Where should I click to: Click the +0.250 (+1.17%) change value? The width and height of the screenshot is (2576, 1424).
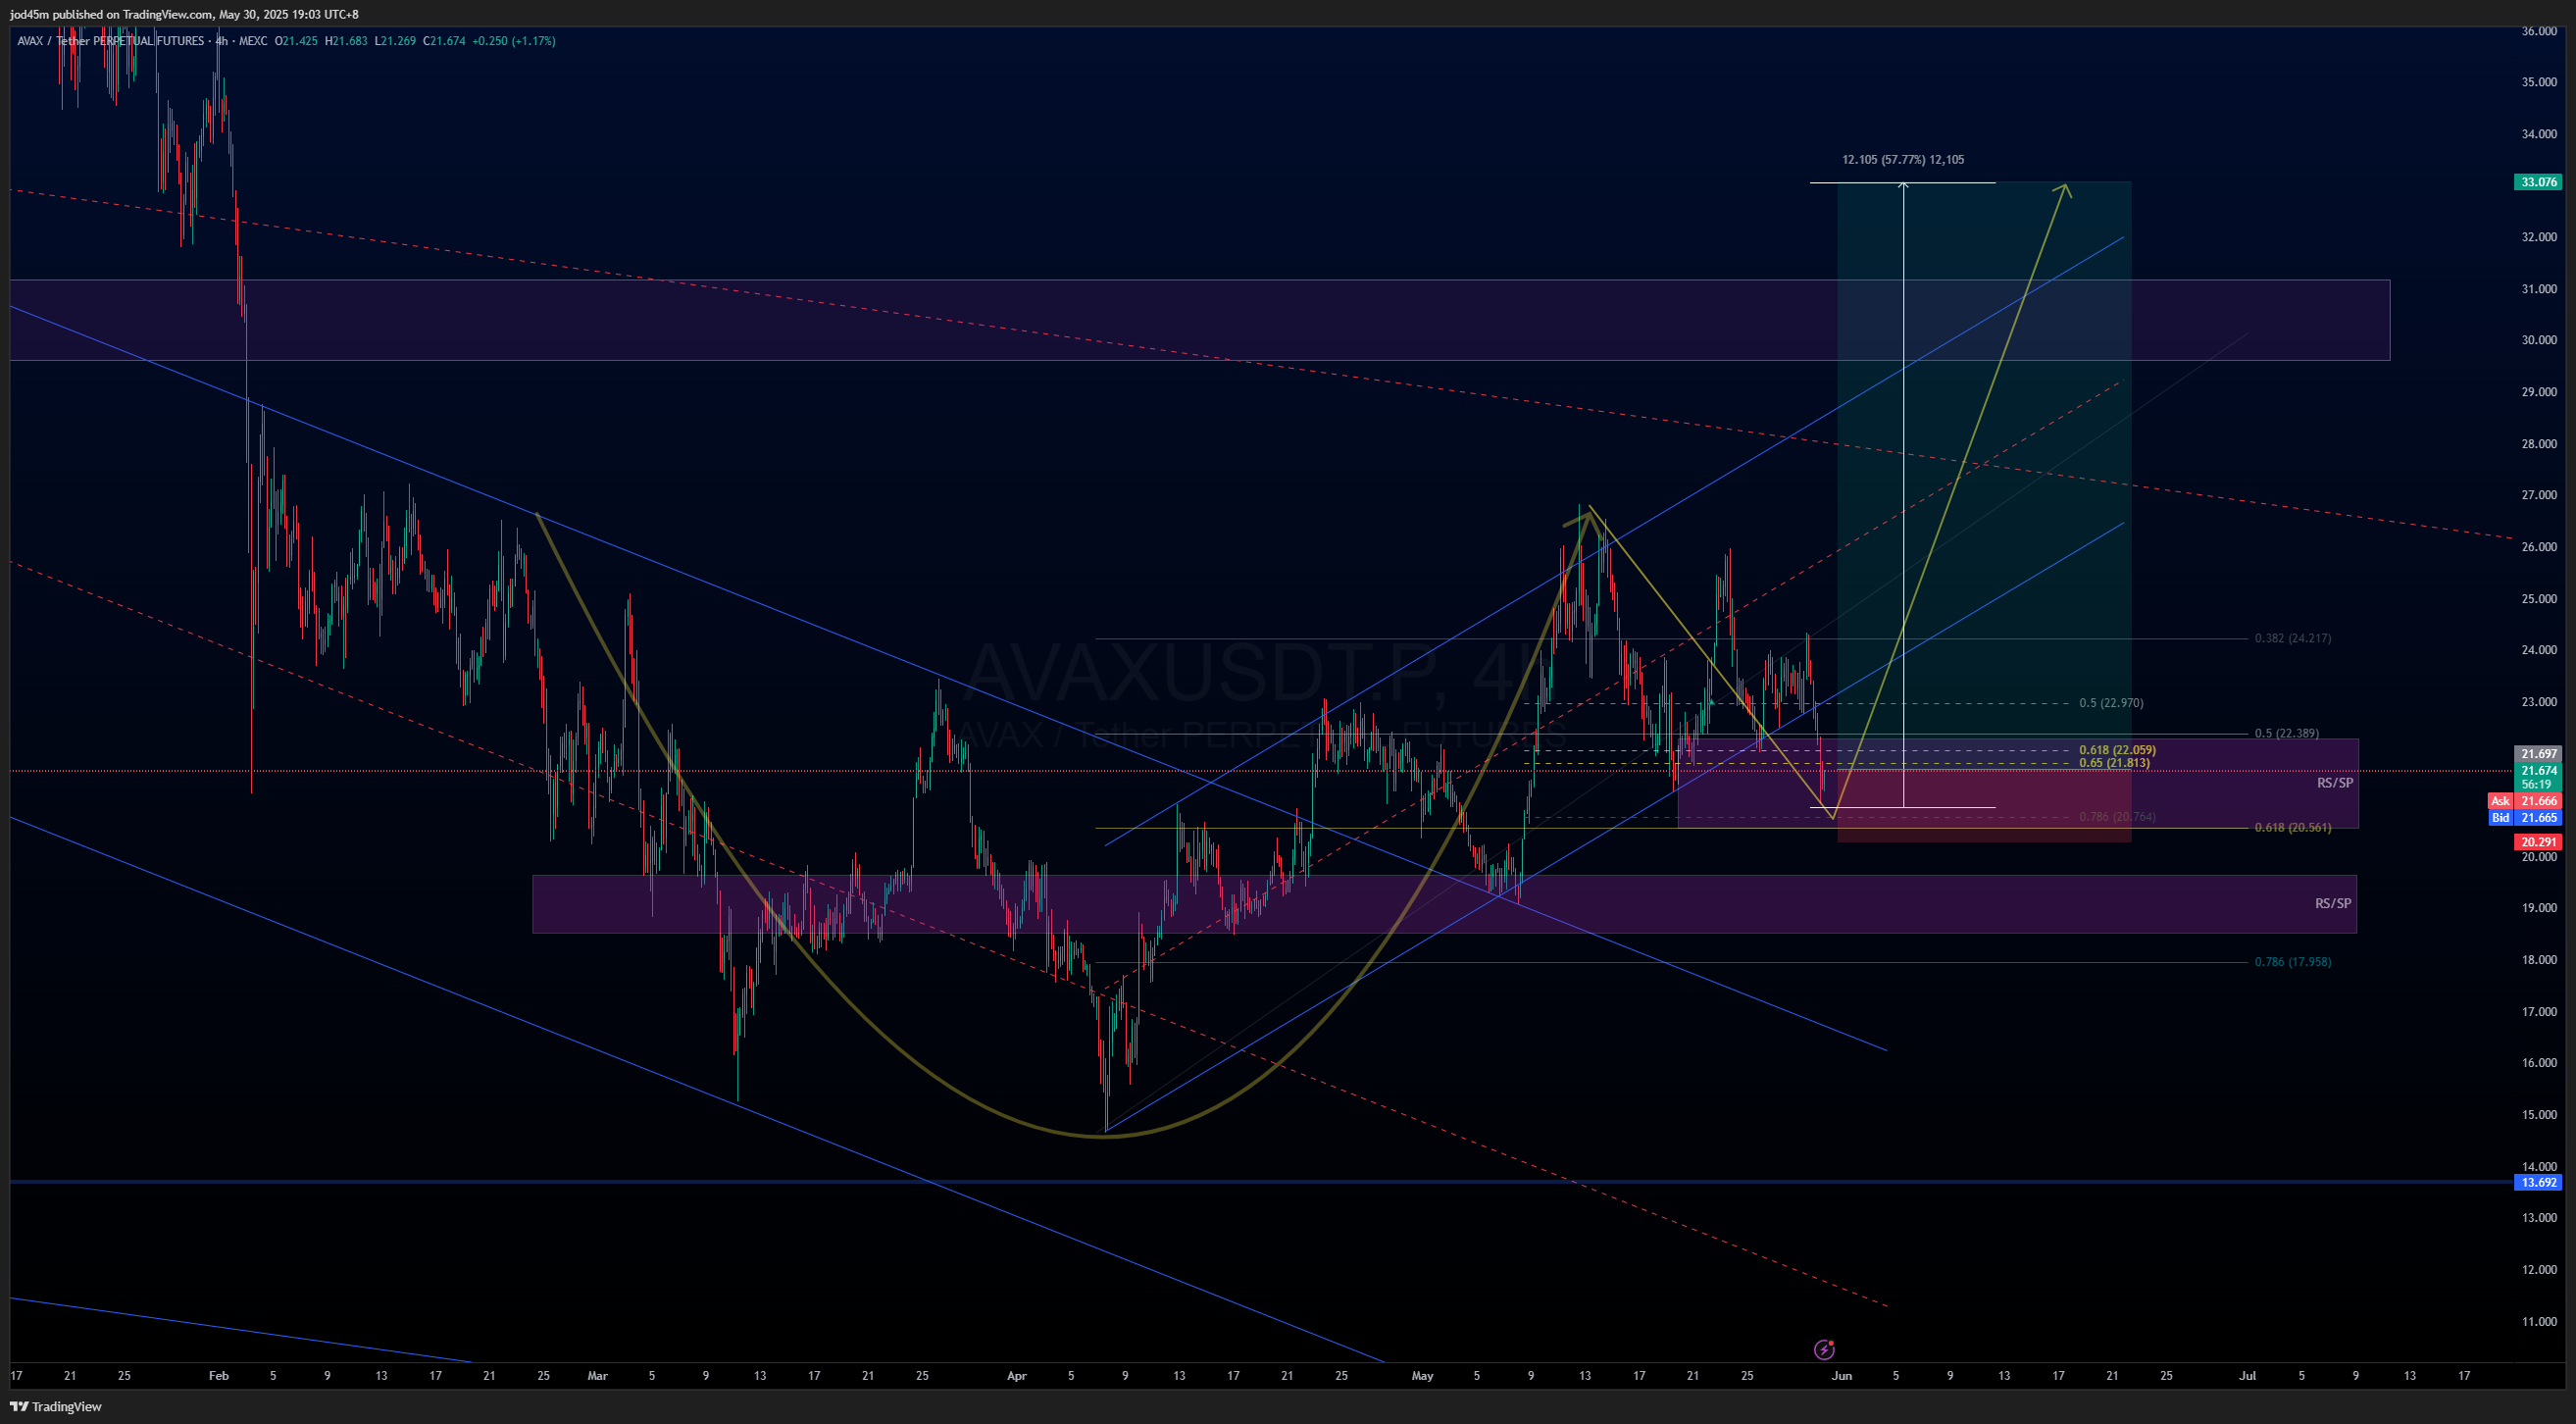tap(513, 41)
